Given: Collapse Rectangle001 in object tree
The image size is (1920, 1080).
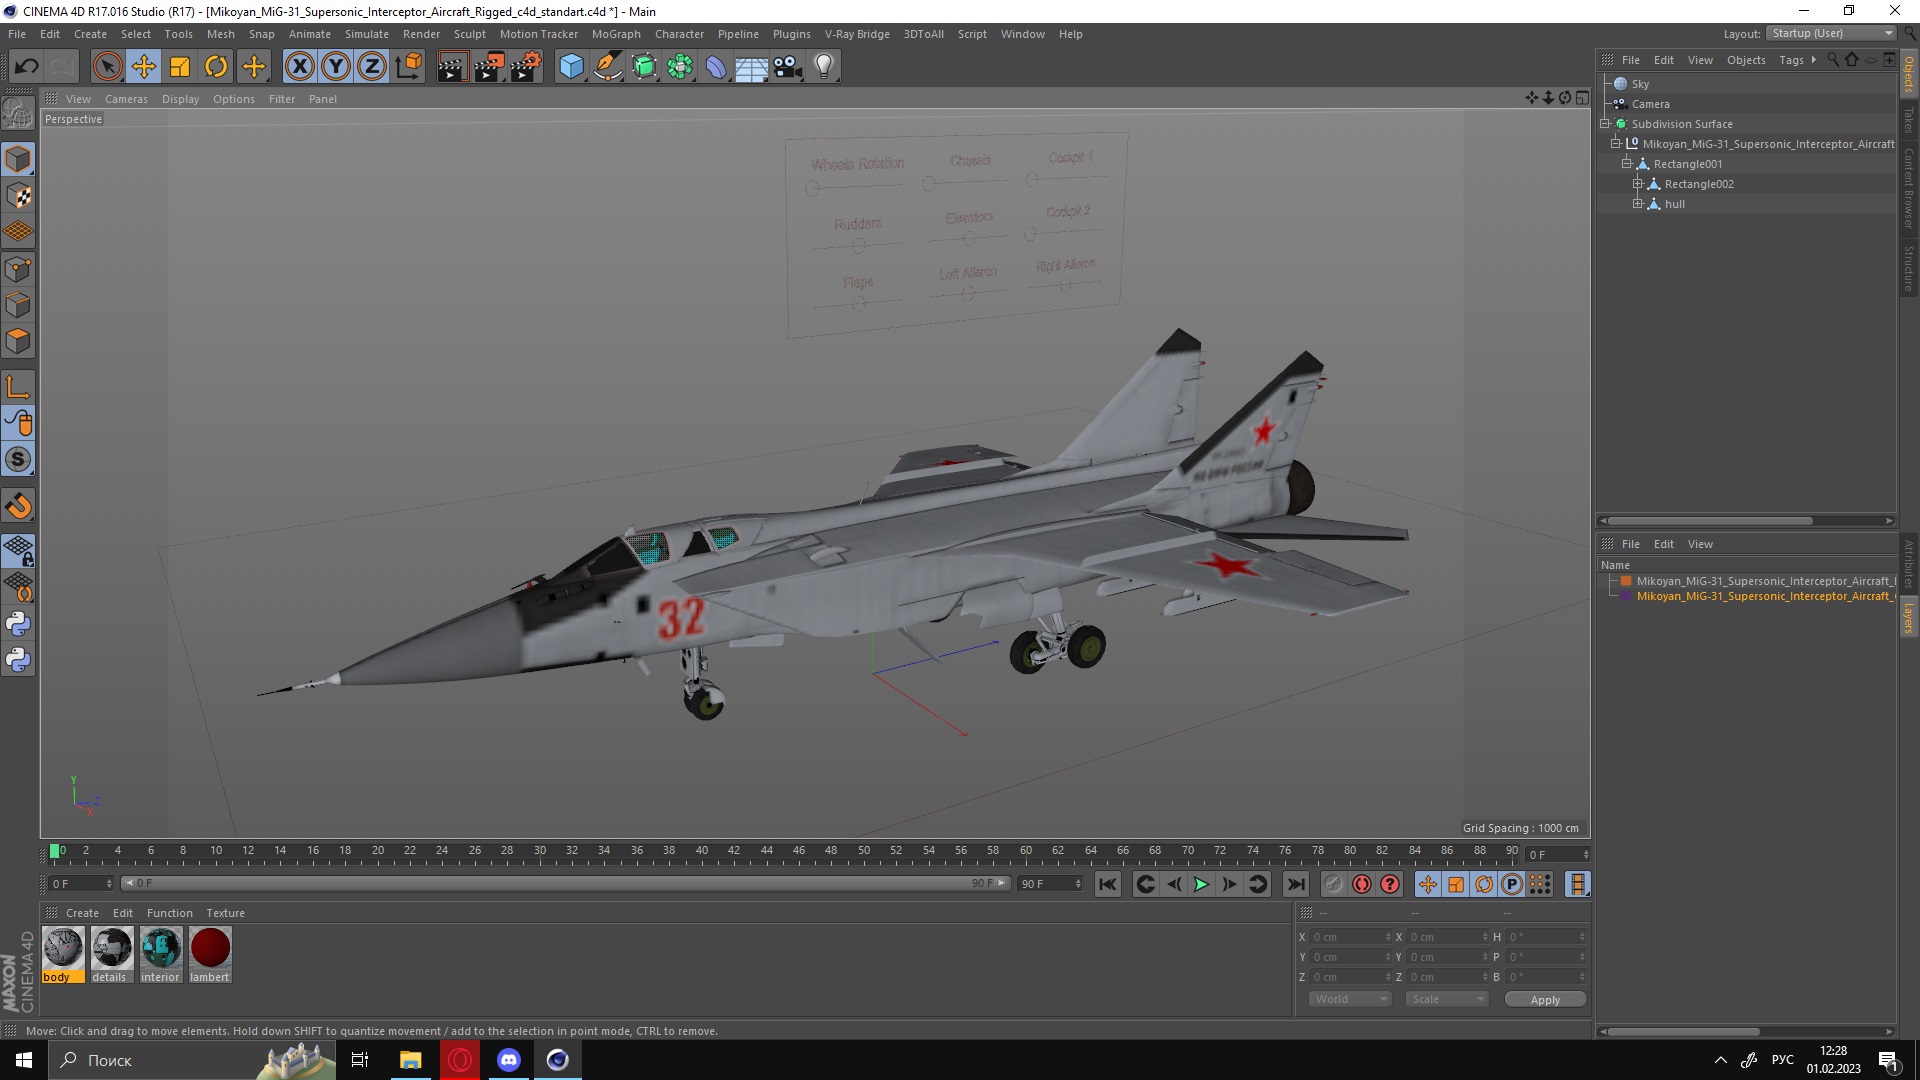Looking at the screenshot, I should (1627, 164).
